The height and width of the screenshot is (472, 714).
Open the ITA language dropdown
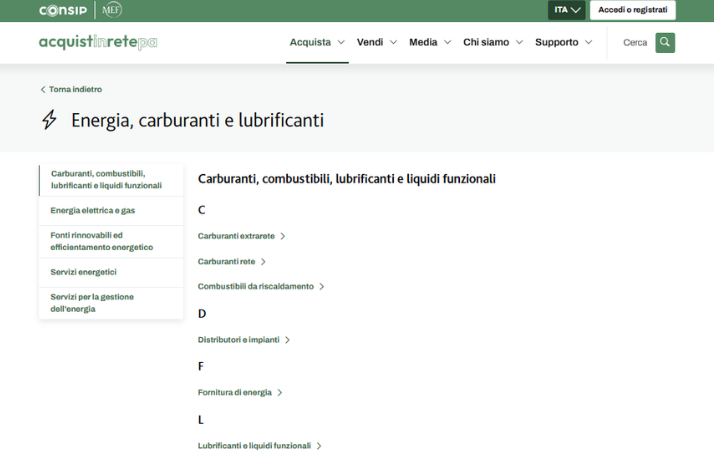click(566, 10)
